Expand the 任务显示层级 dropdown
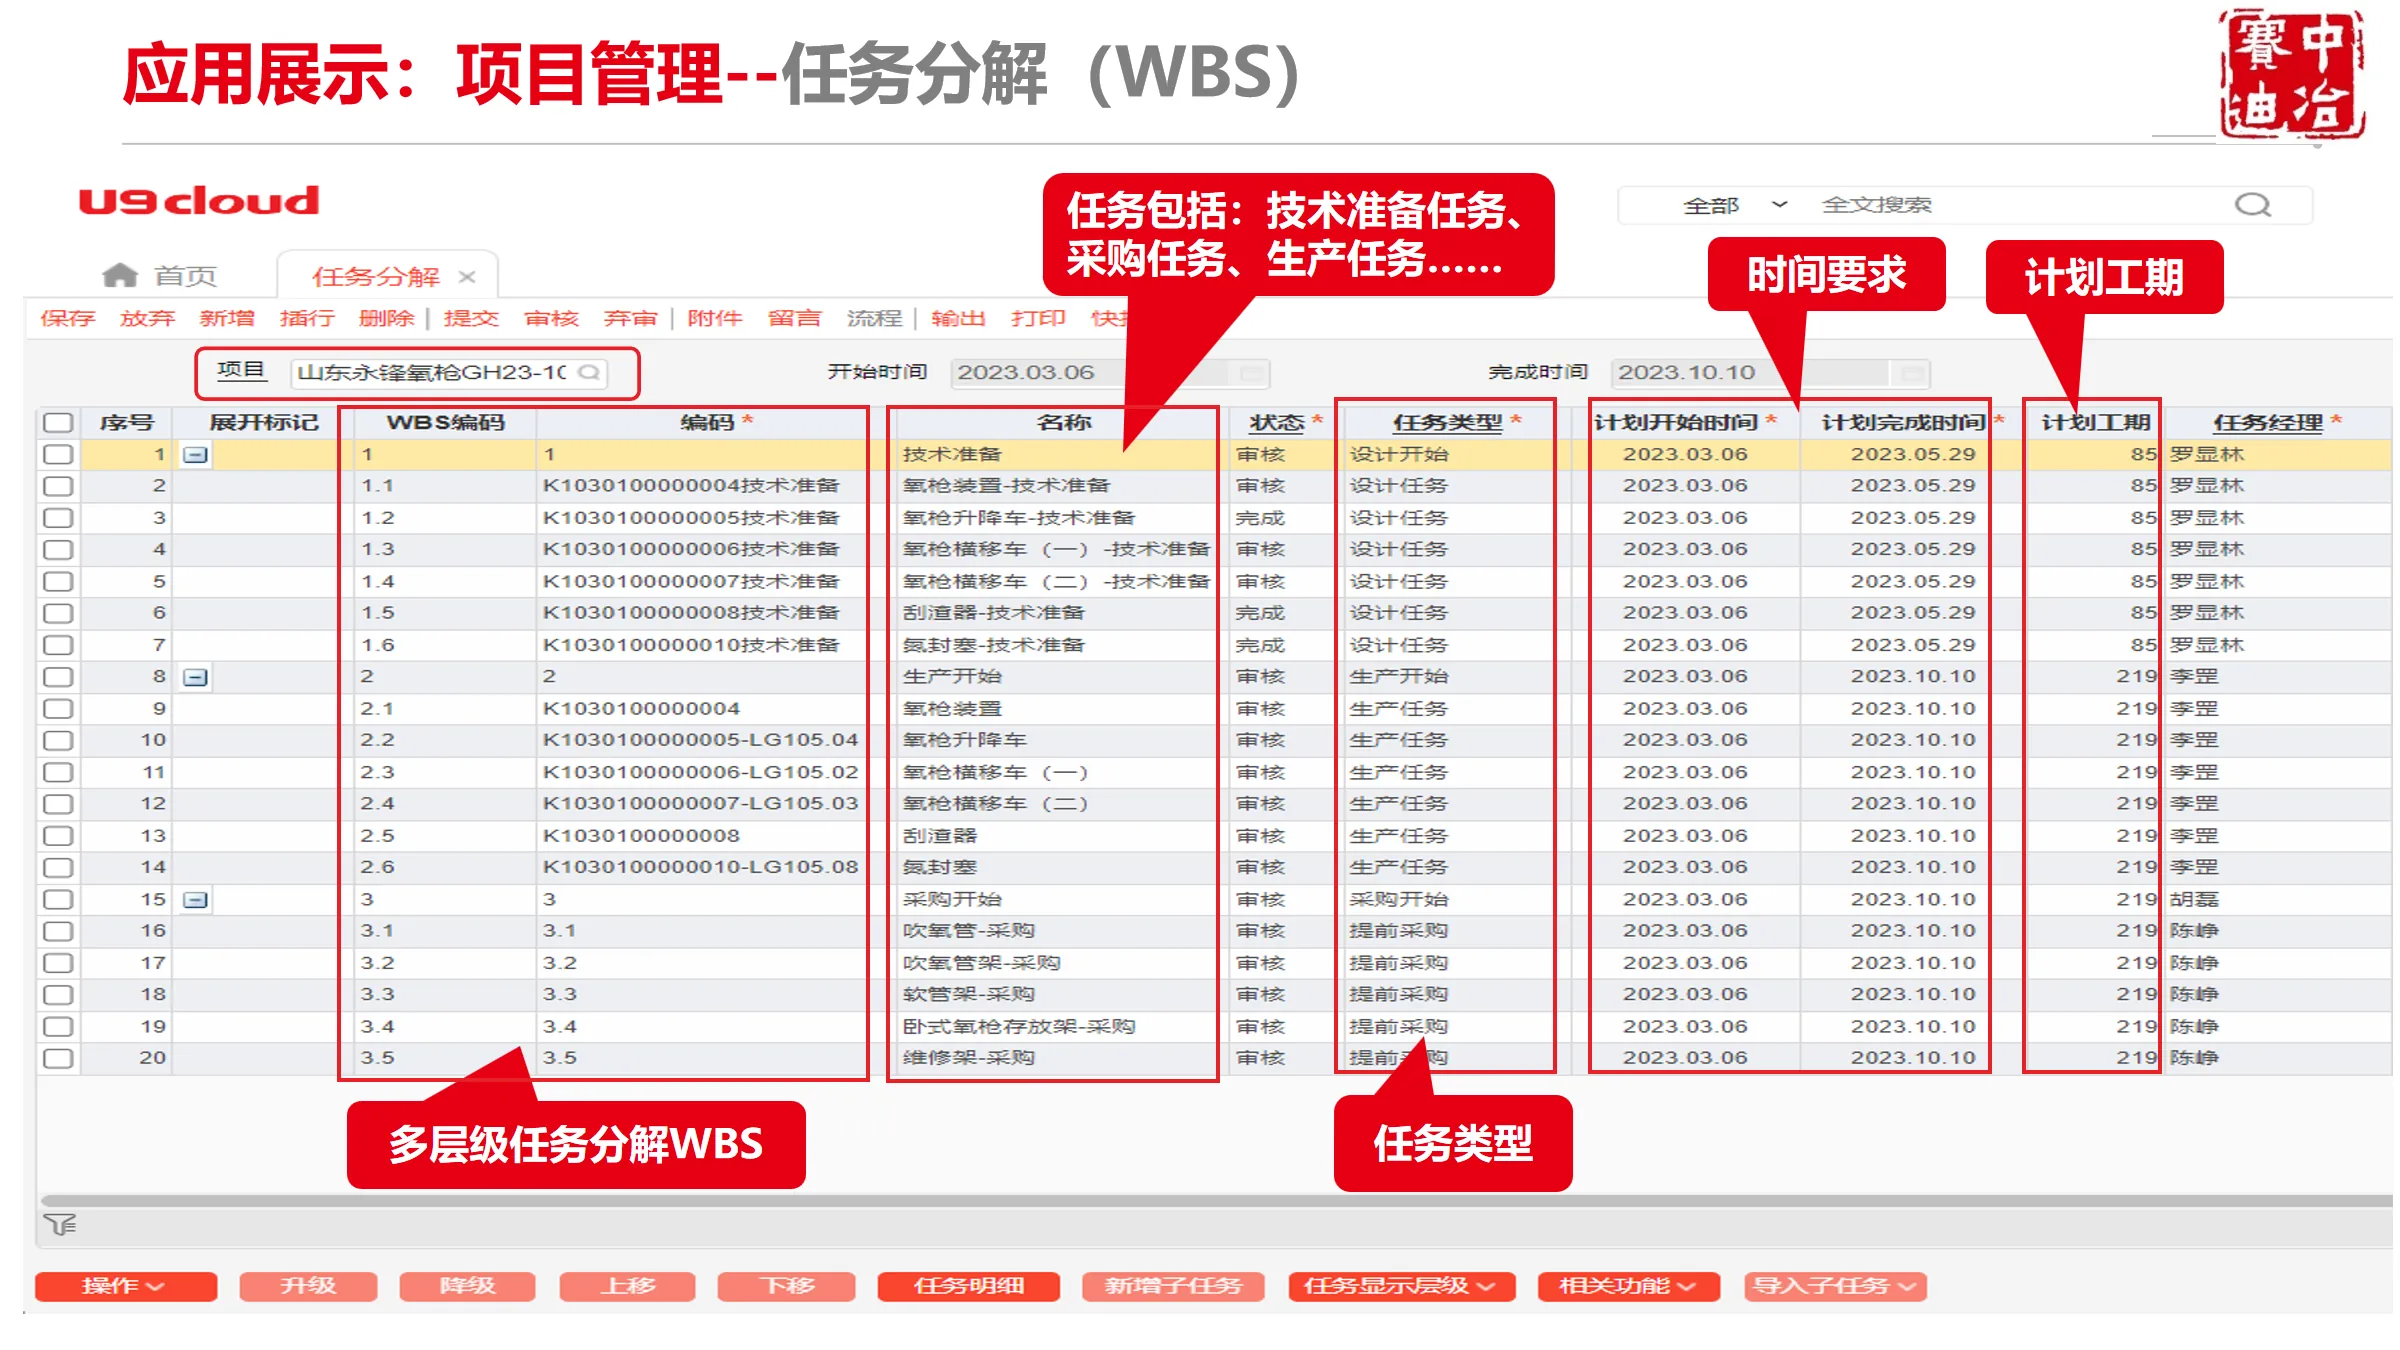2400x1350 pixels. (x=1402, y=1286)
